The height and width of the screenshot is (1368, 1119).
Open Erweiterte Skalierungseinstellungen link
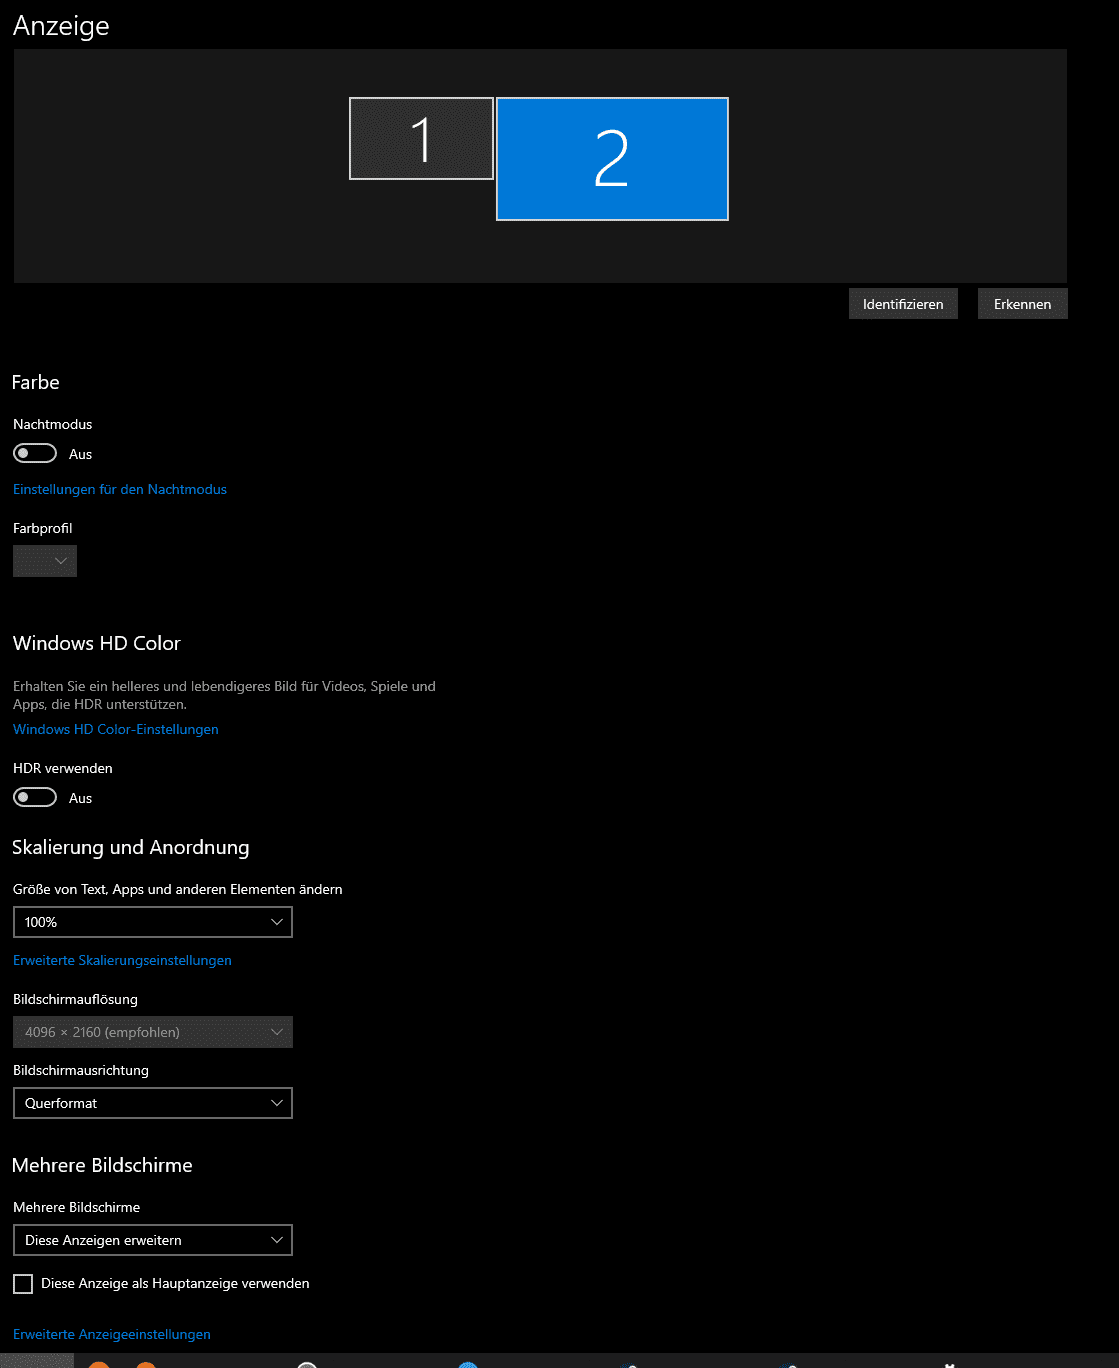[122, 960]
